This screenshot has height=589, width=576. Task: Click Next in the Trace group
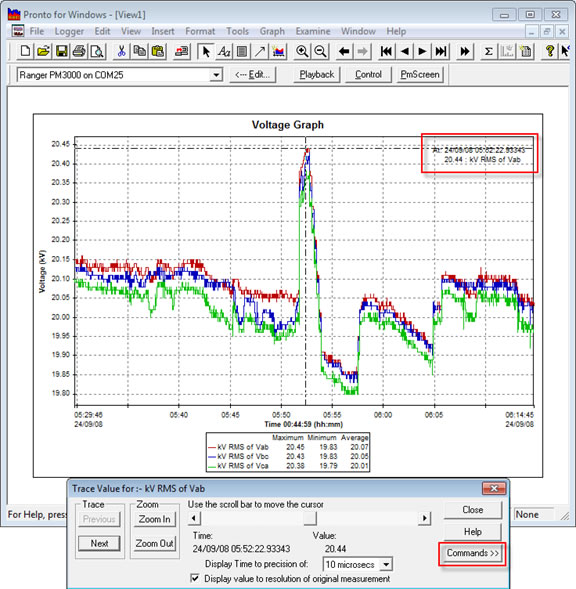pyautogui.click(x=100, y=543)
